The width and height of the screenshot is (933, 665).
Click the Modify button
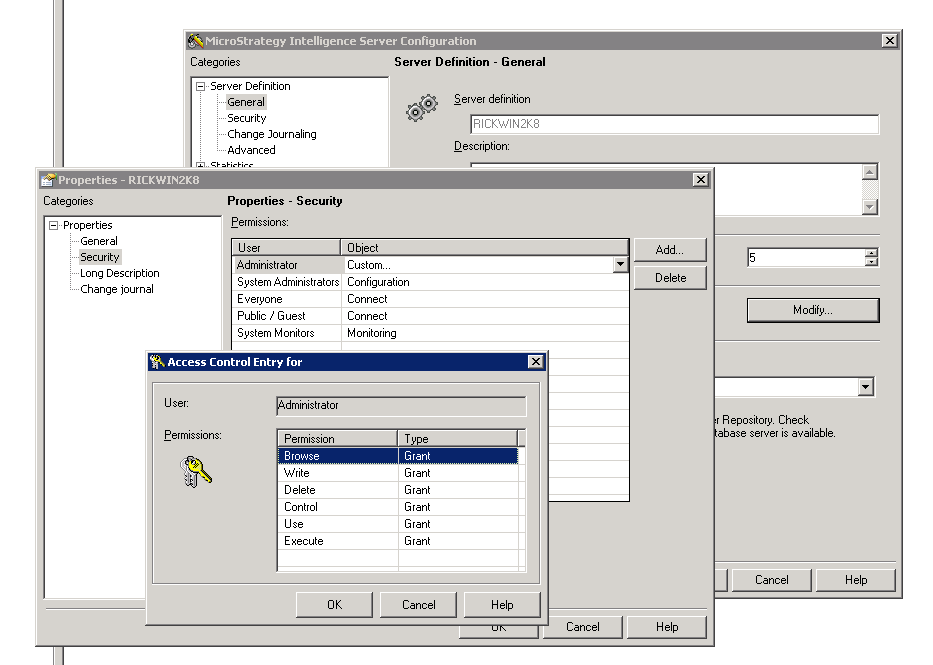coord(812,310)
